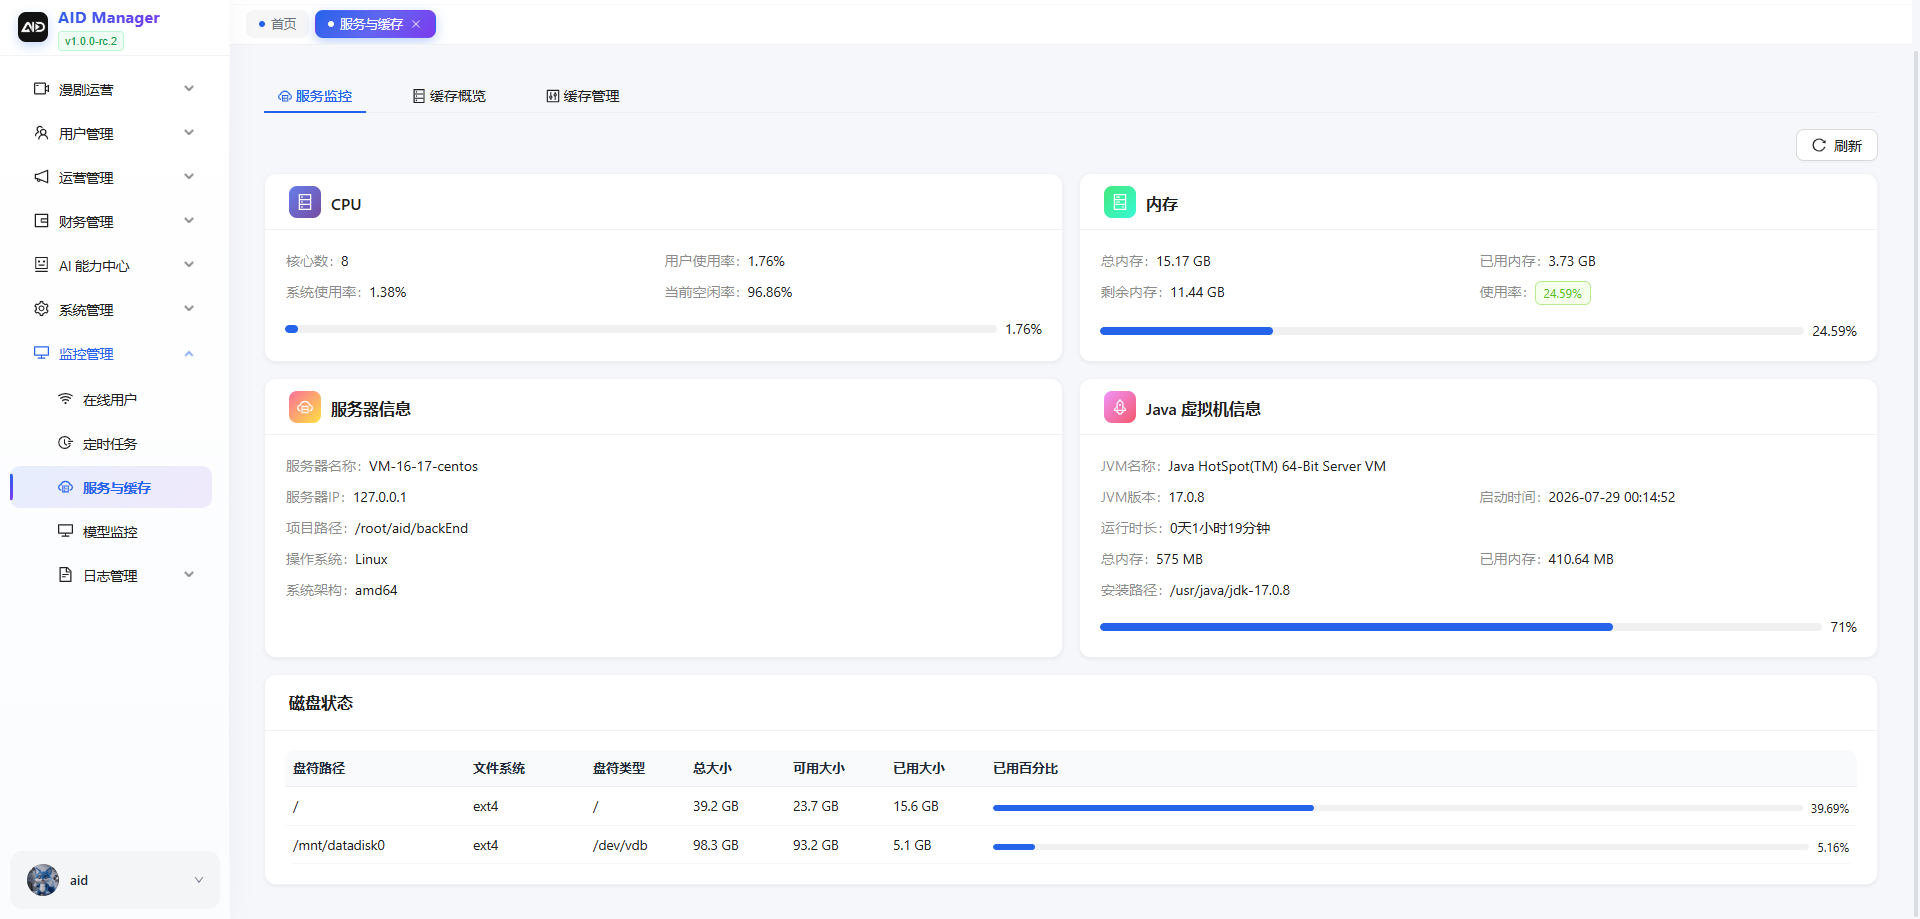Image resolution: width=1920 pixels, height=919 pixels.
Task: Click project path /root/aid/backEnd
Action: (411, 528)
